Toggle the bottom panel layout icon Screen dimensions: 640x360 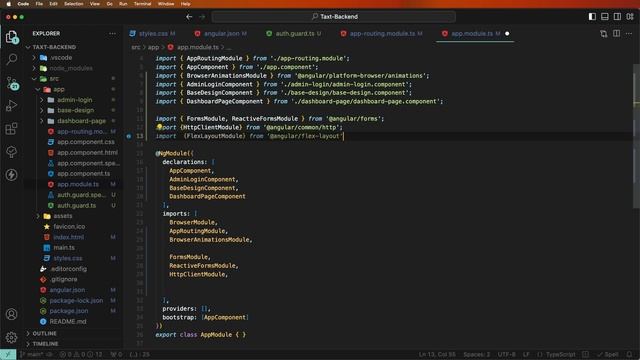tap(605, 16)
